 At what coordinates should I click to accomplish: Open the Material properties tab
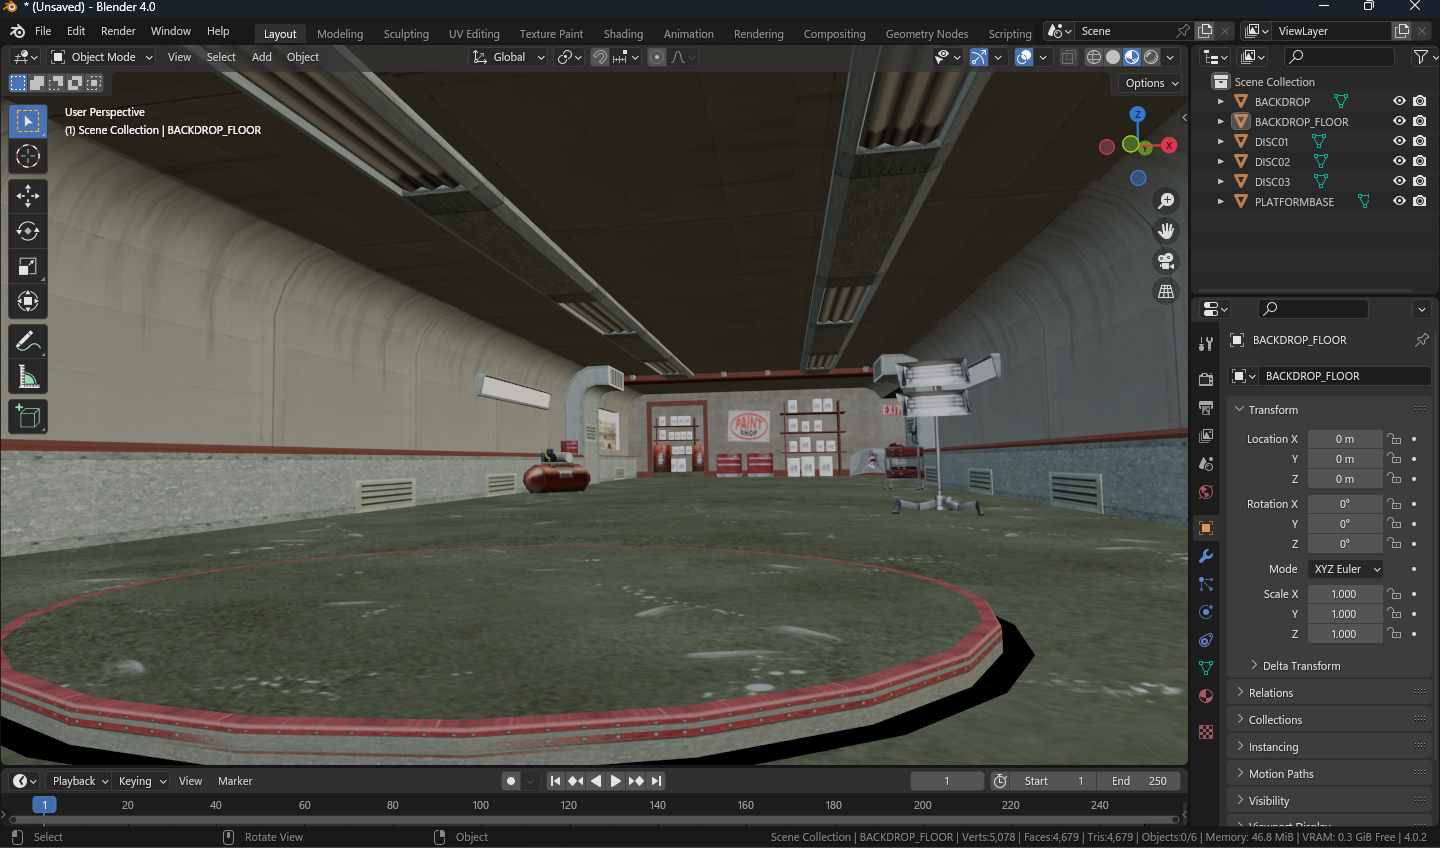1206,696
